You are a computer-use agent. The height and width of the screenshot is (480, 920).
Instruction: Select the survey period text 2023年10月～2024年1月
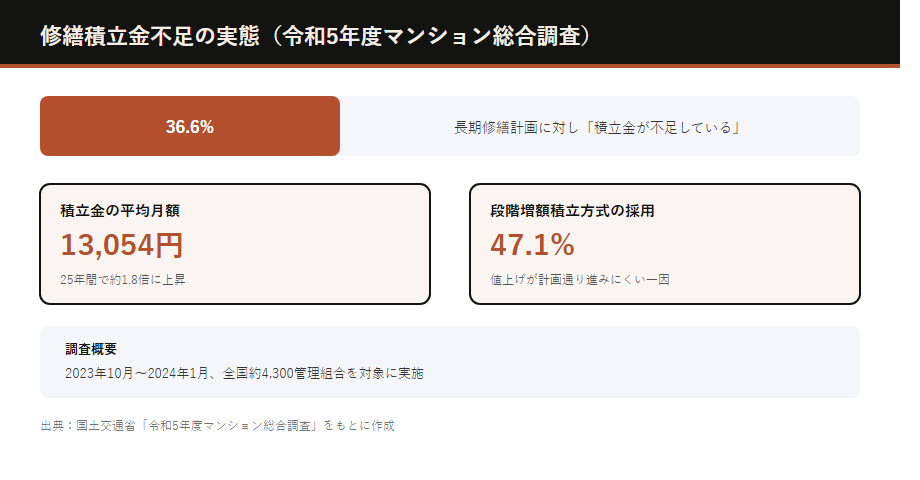tap(137, 373)
